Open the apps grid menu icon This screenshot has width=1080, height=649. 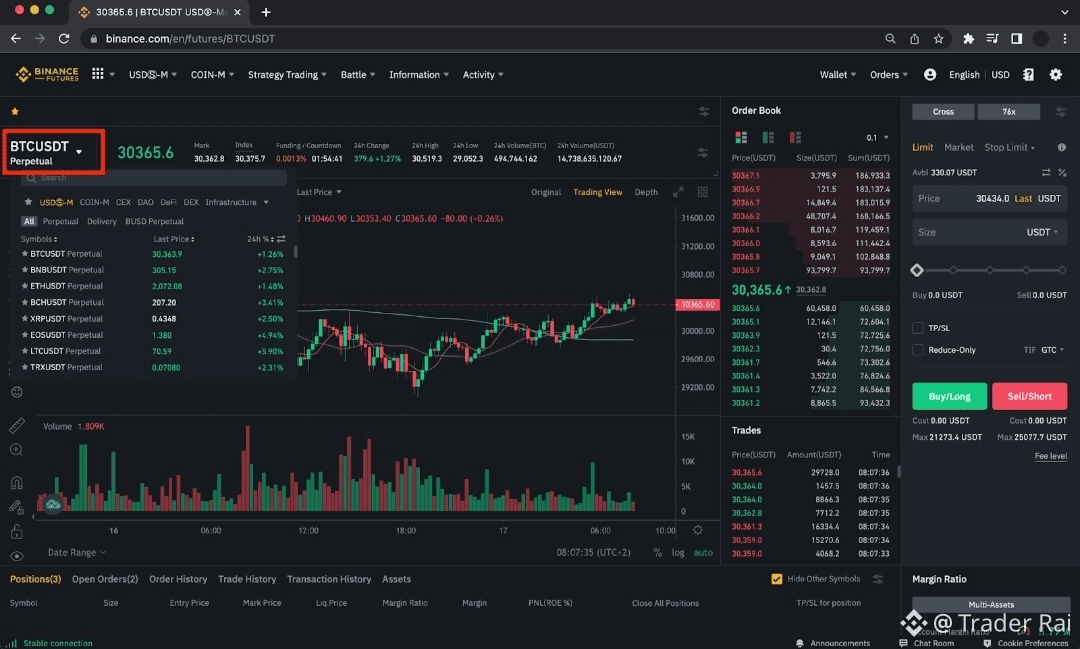click(98, 74)
